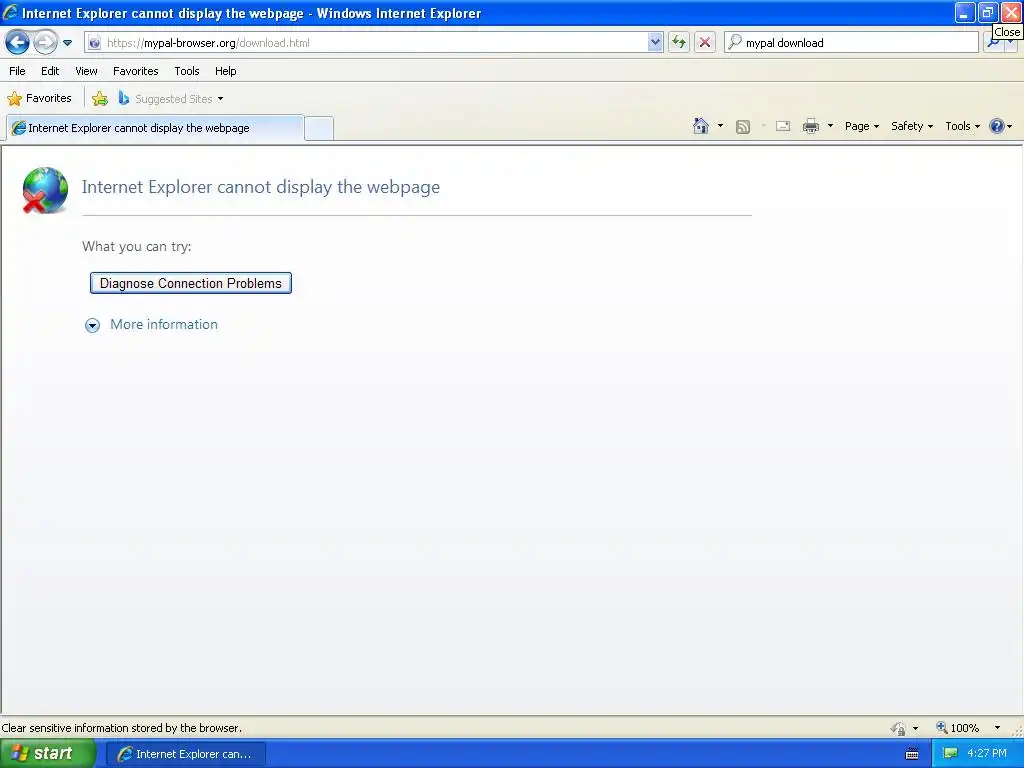Click the globe error icon on the page
This screenshot has height=768, width=1024.
pos(44,190)
